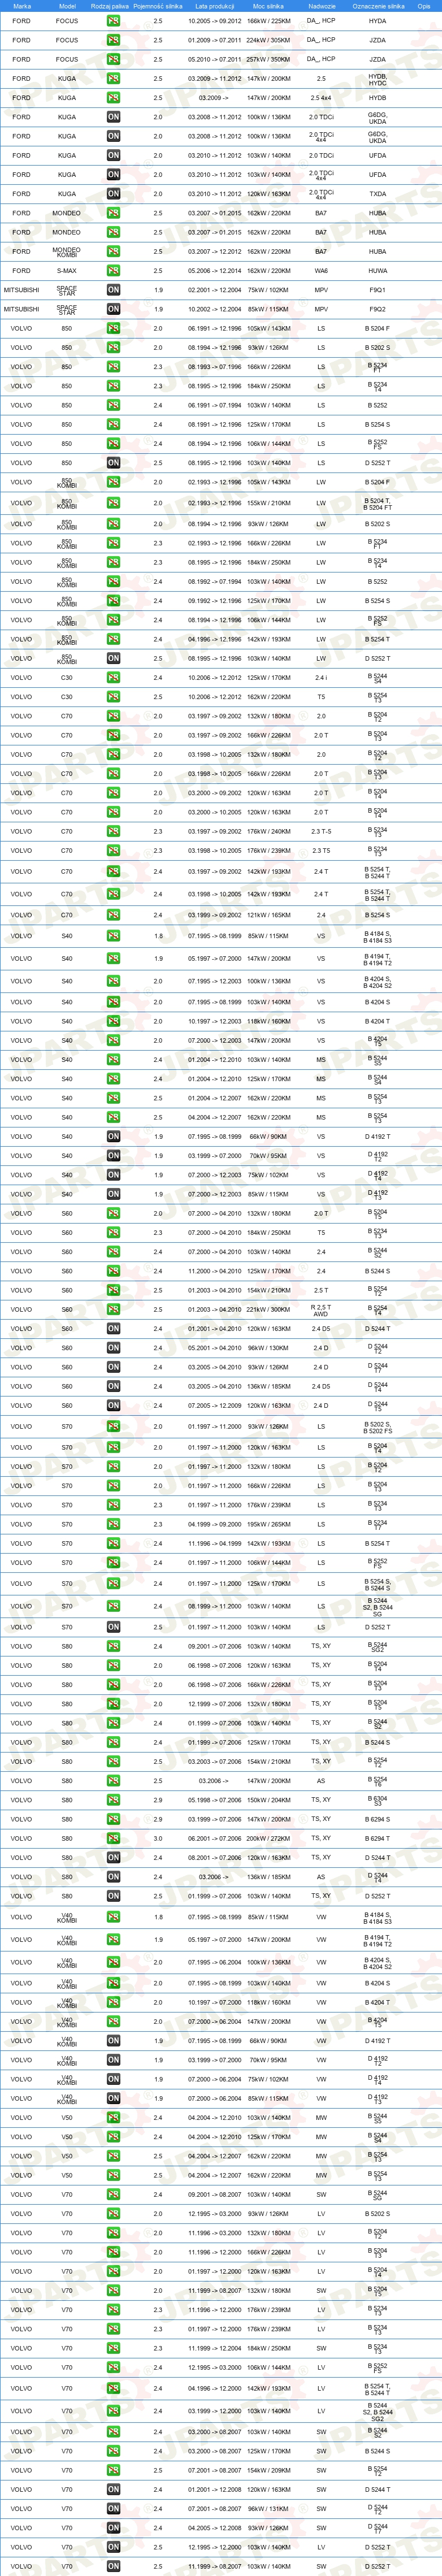Select petrol icon in Ford Mondeo Kombi row
This screenshot has height=2576, width=442.
(113, 252)
